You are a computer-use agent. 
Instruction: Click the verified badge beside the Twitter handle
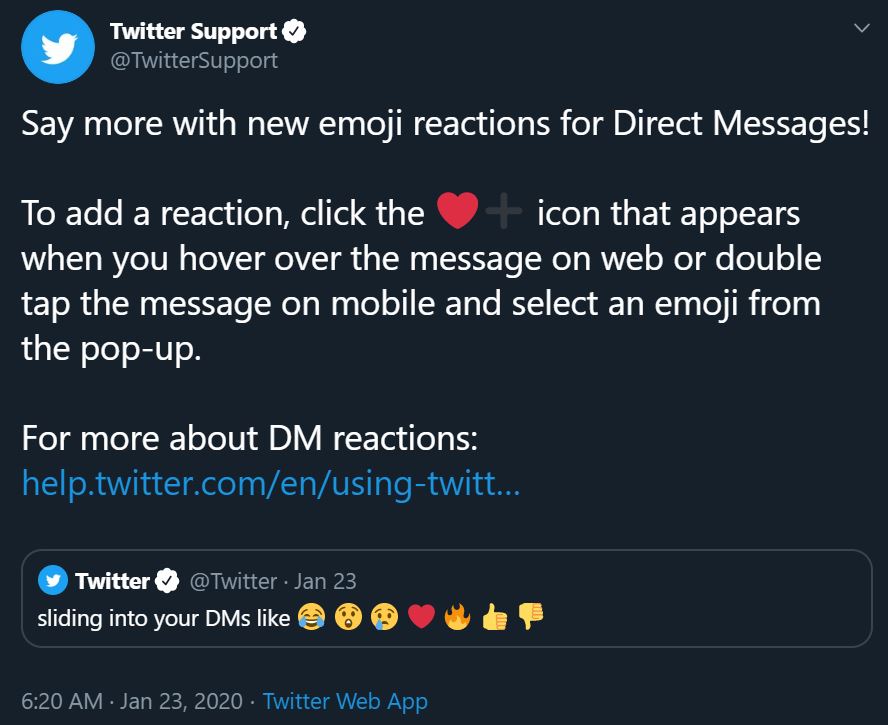tap(164, 580)
